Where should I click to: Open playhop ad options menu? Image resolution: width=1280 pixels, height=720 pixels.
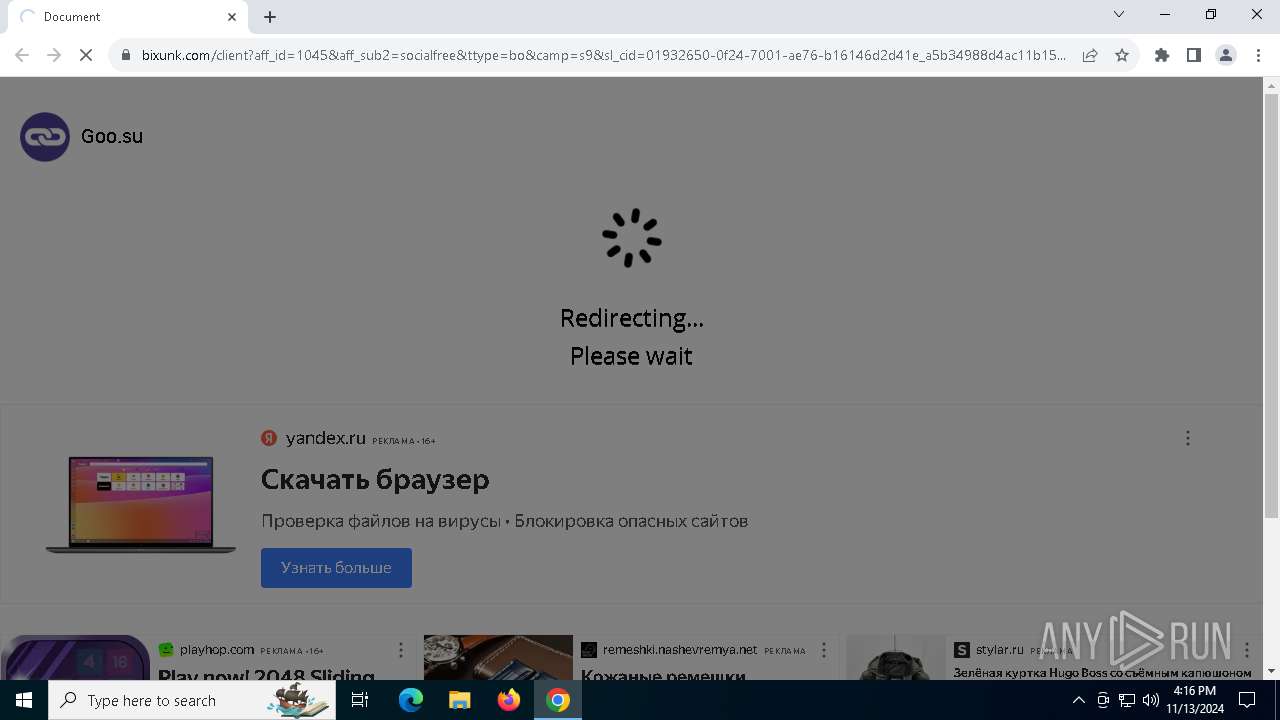(401, 650)
